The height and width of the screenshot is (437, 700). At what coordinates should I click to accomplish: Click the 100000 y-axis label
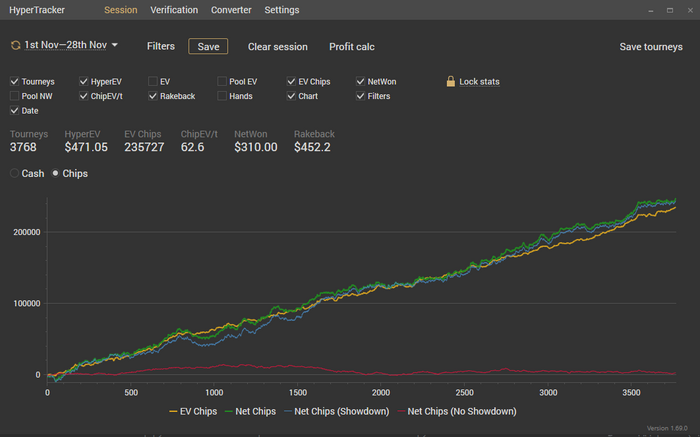click(27, 304)
